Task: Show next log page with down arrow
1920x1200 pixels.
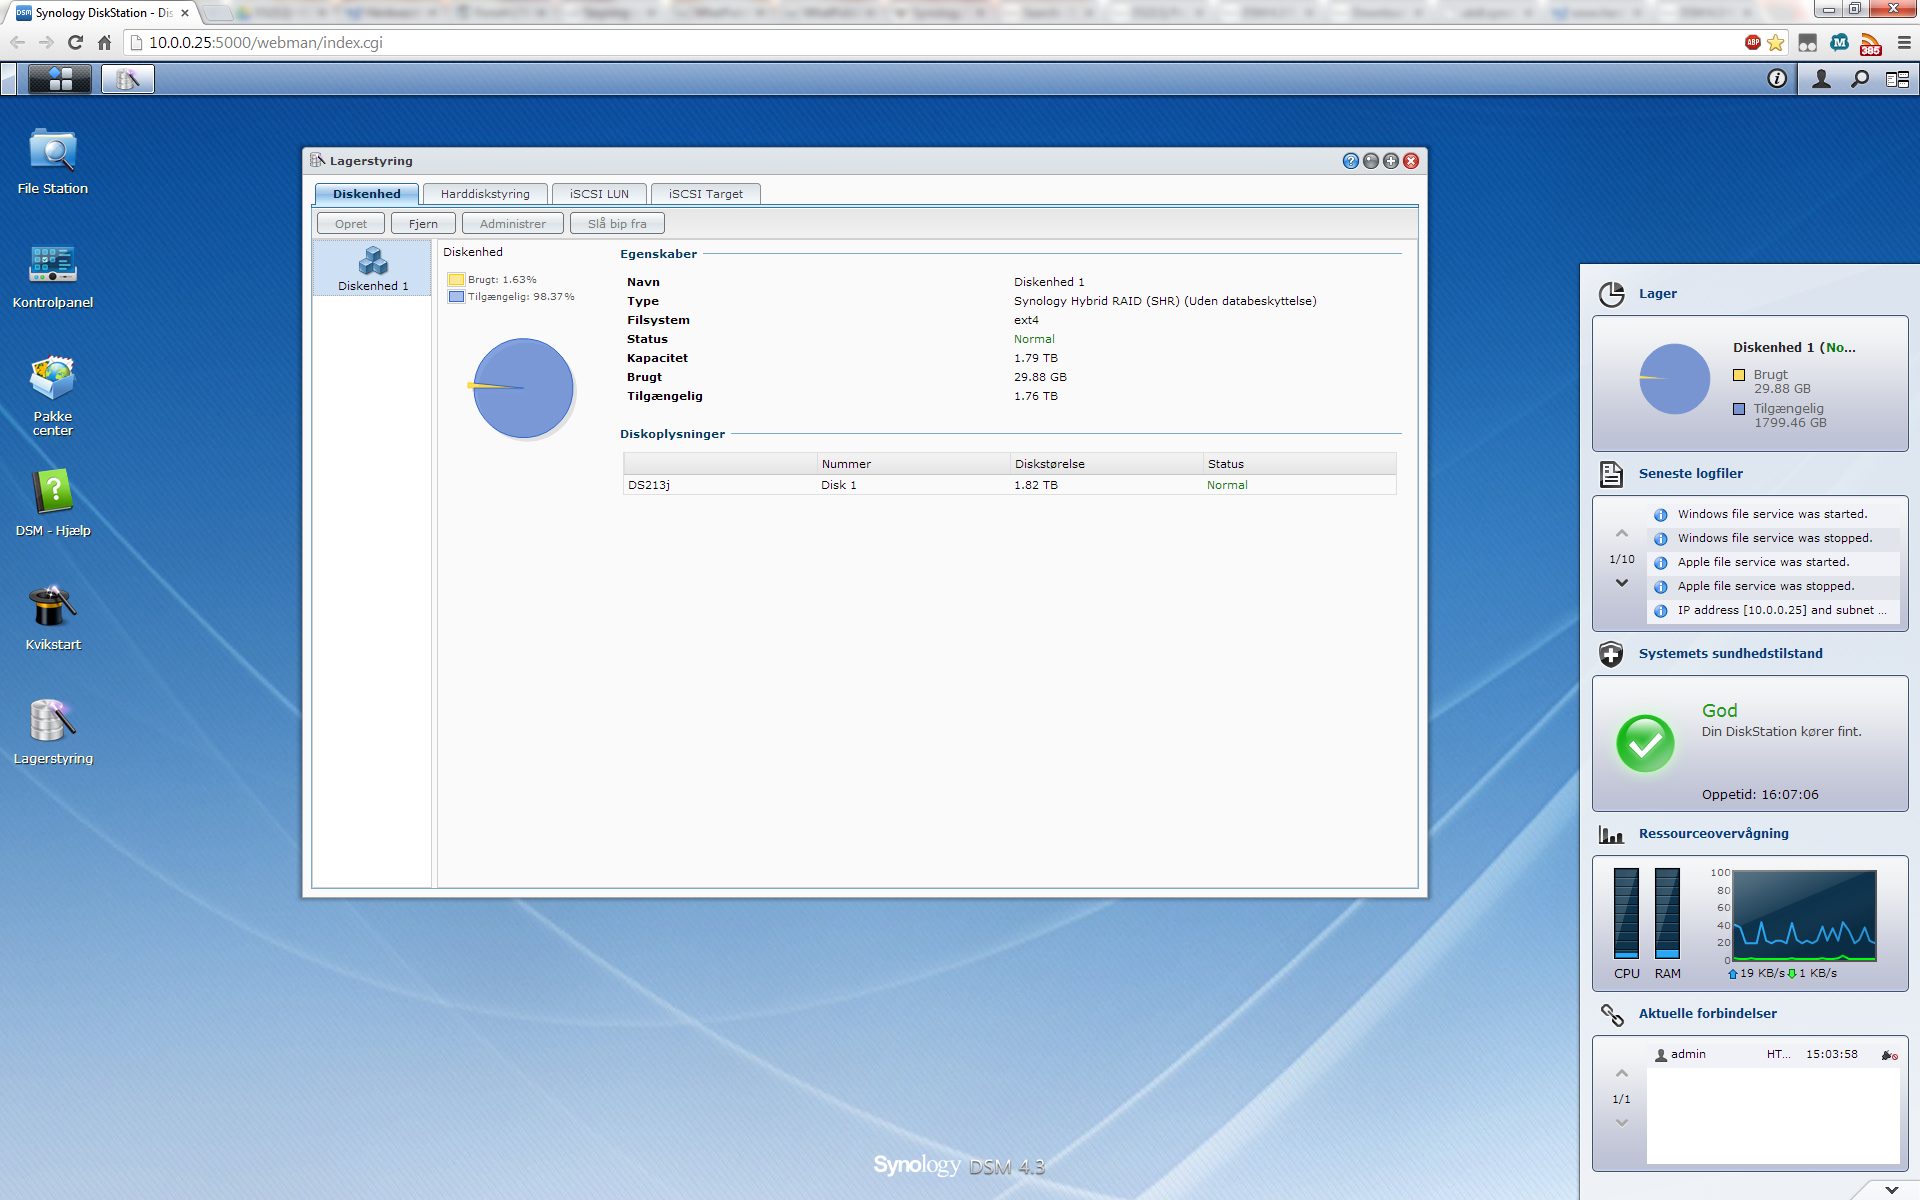Action: tap(1622, 583)
